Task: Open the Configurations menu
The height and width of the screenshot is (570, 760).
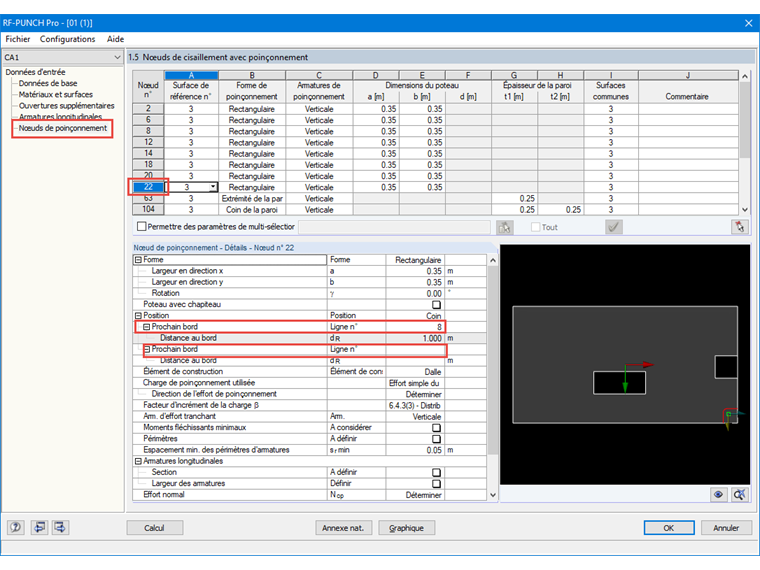Action: coord(67,39)
